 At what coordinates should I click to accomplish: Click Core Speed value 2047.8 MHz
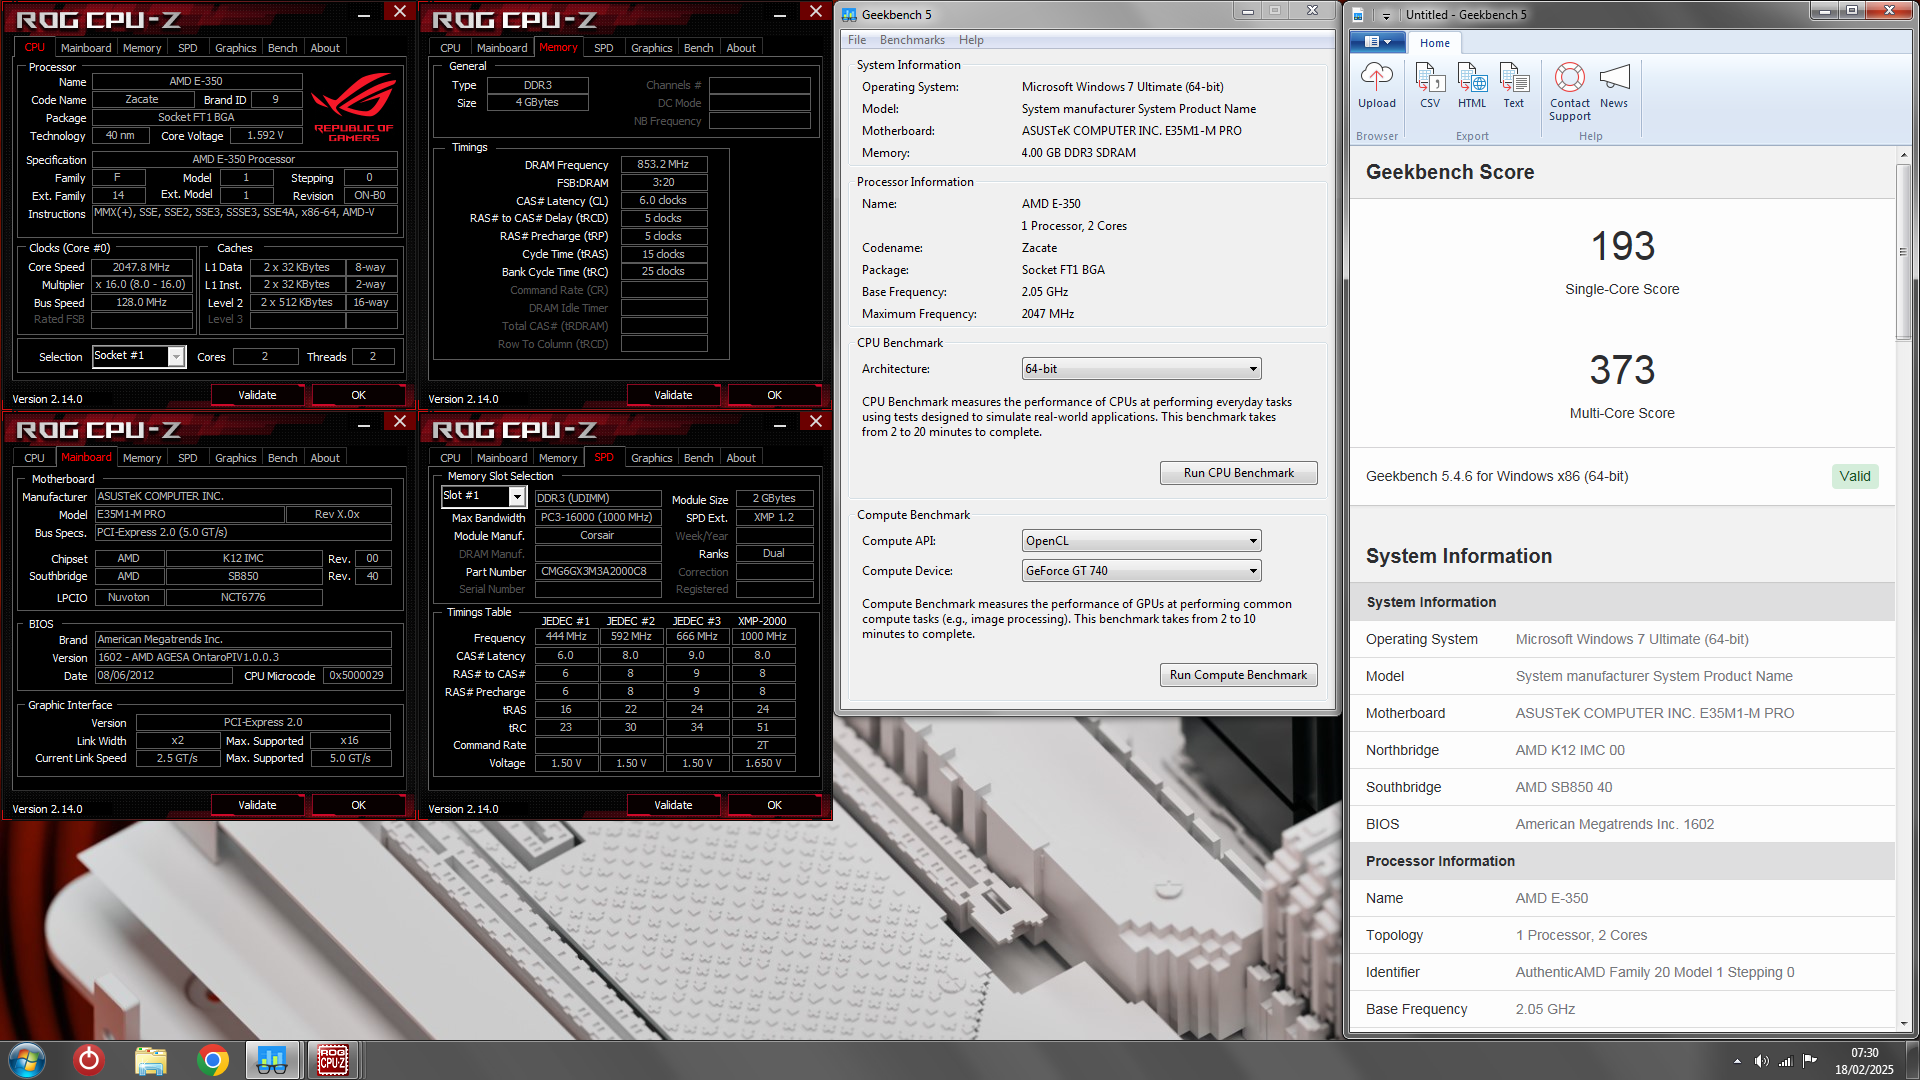(x=141, y=267)
